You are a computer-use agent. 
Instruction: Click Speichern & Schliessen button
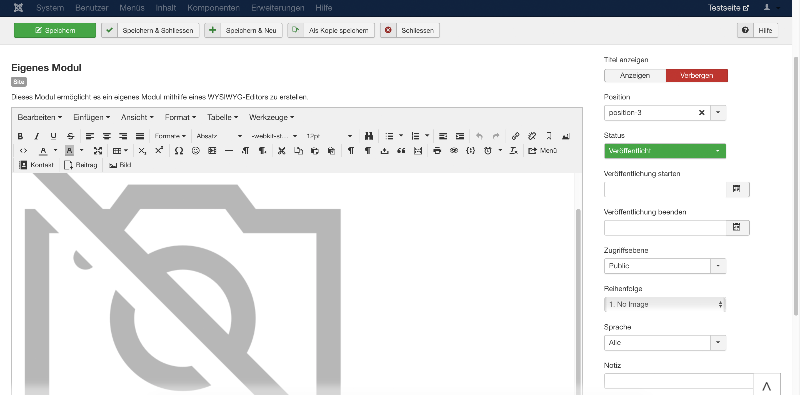point(150,31)
